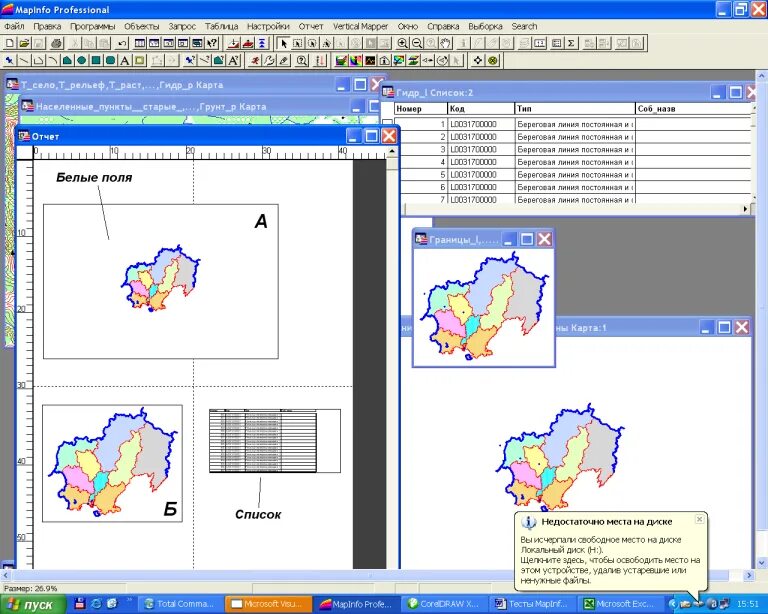The height and width of the screenshot is (614, 768).
Task: Click the Номер column header in list
Action: coord(421,108)
